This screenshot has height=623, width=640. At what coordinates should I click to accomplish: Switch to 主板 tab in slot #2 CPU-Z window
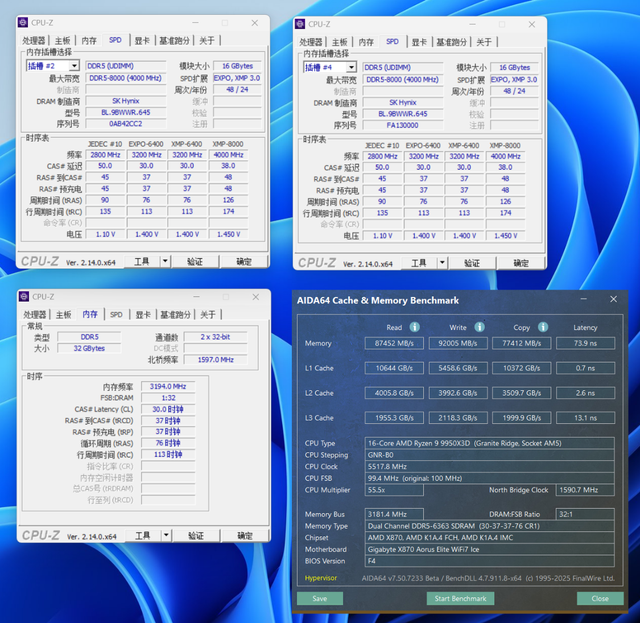62,40
